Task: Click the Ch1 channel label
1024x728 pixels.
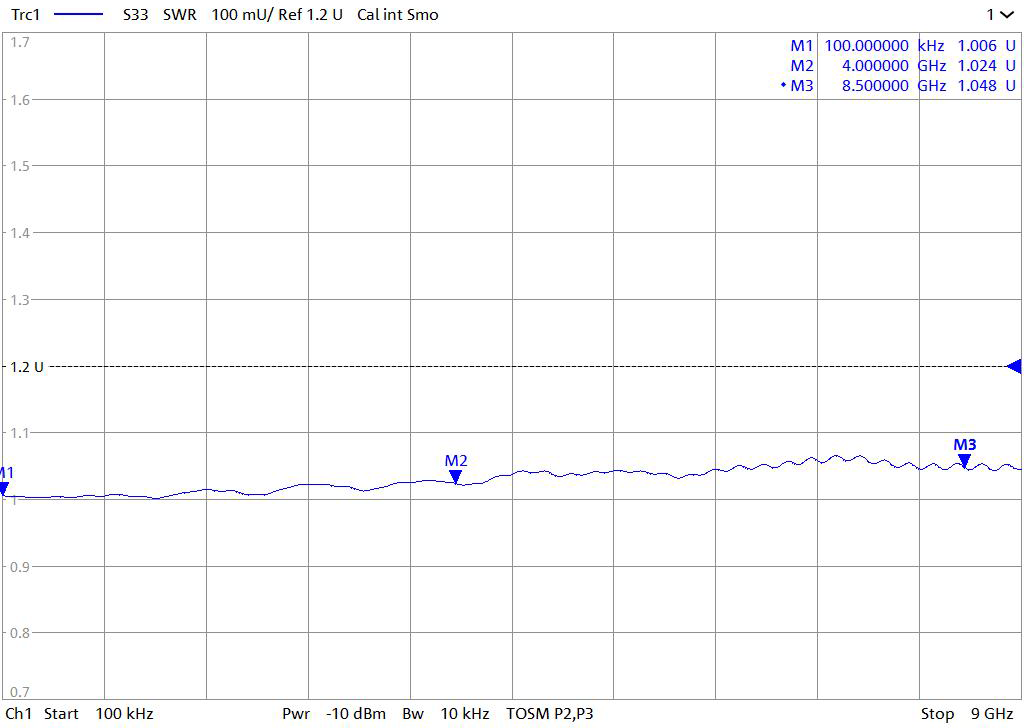Action: pos(19,713)
